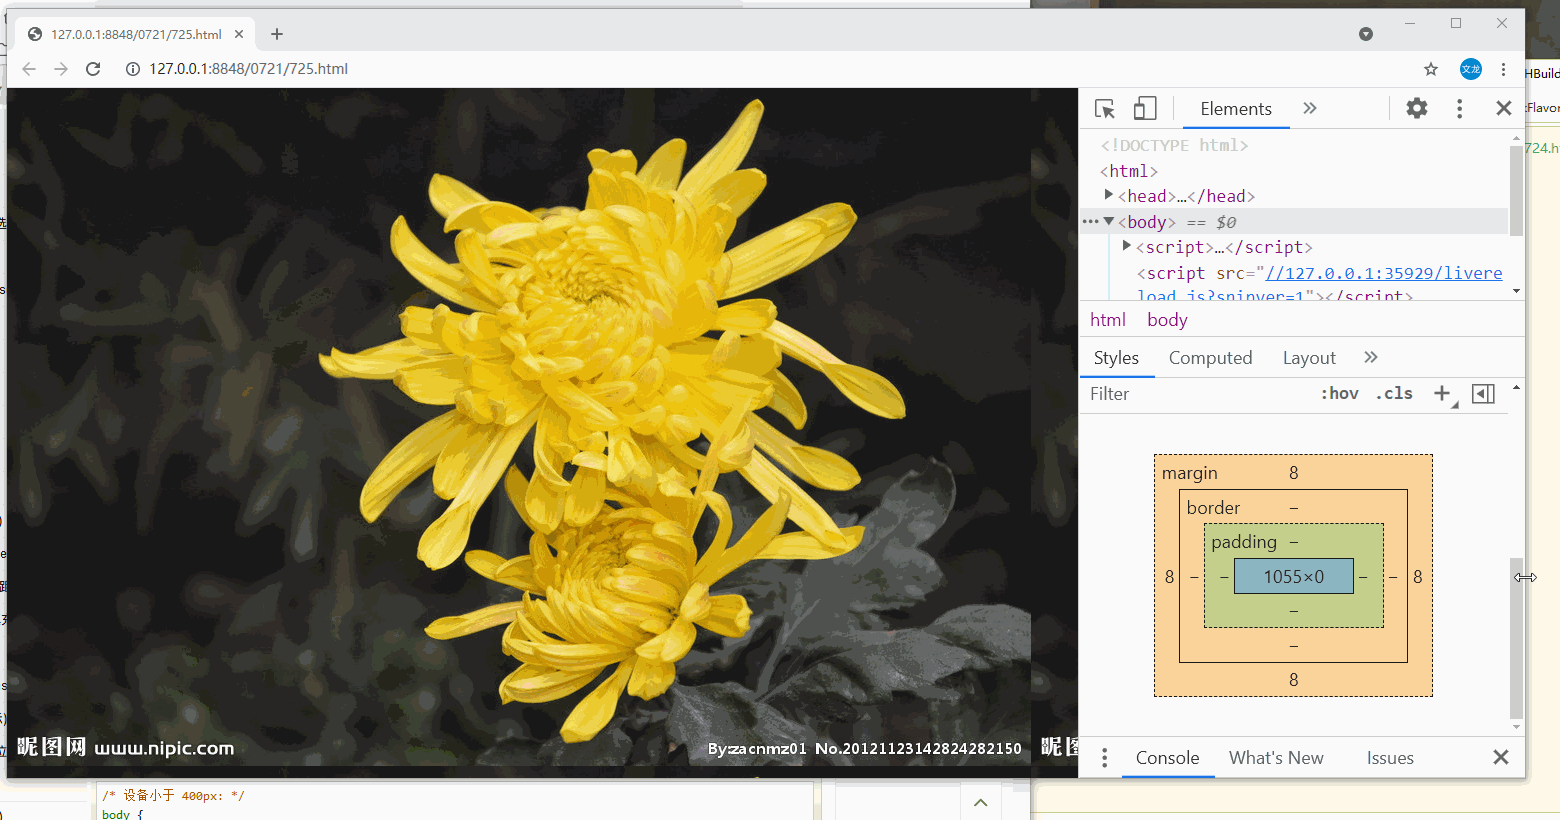
Task: Open the Styles tab
Action: (x=1116, y=358)
